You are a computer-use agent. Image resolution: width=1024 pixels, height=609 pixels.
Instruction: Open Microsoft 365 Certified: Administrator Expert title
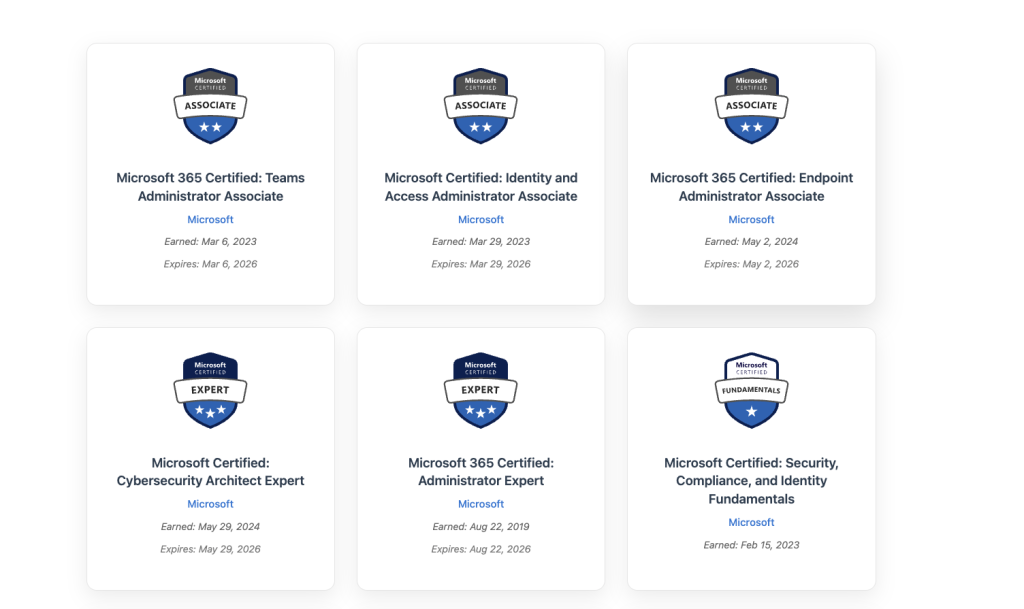click(x=481, y=471)
